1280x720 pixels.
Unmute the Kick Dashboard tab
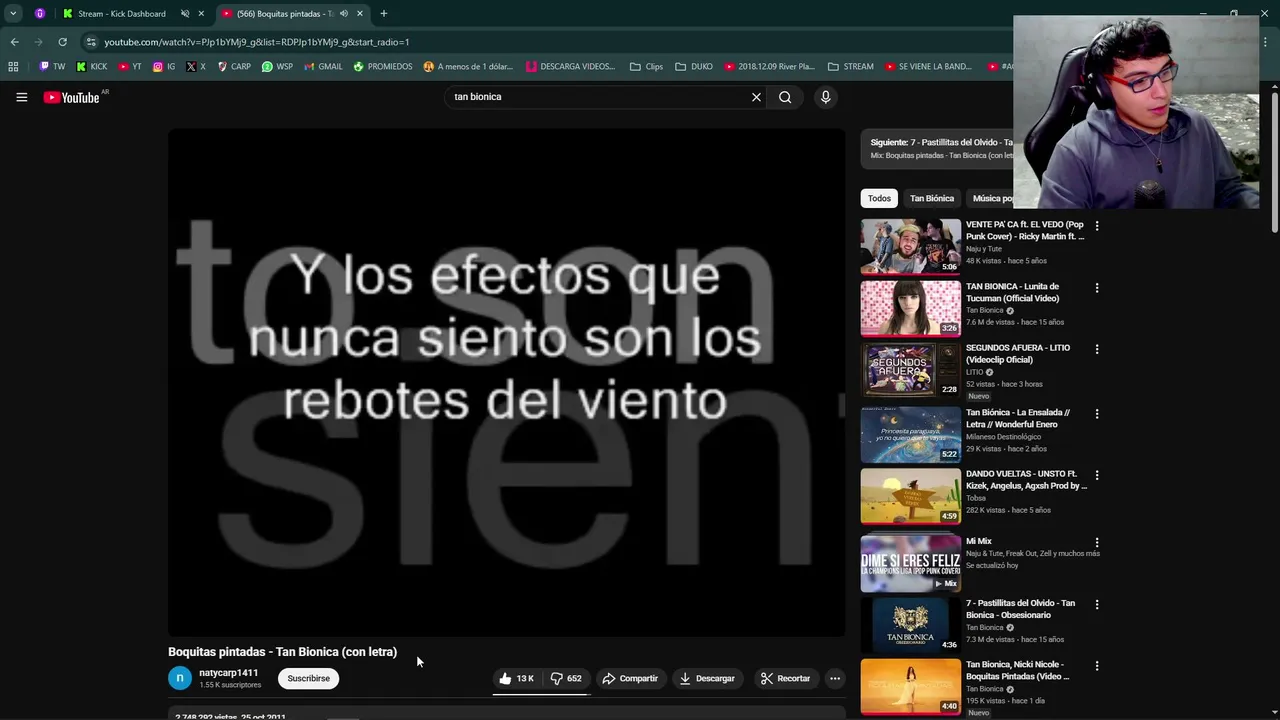185,14
